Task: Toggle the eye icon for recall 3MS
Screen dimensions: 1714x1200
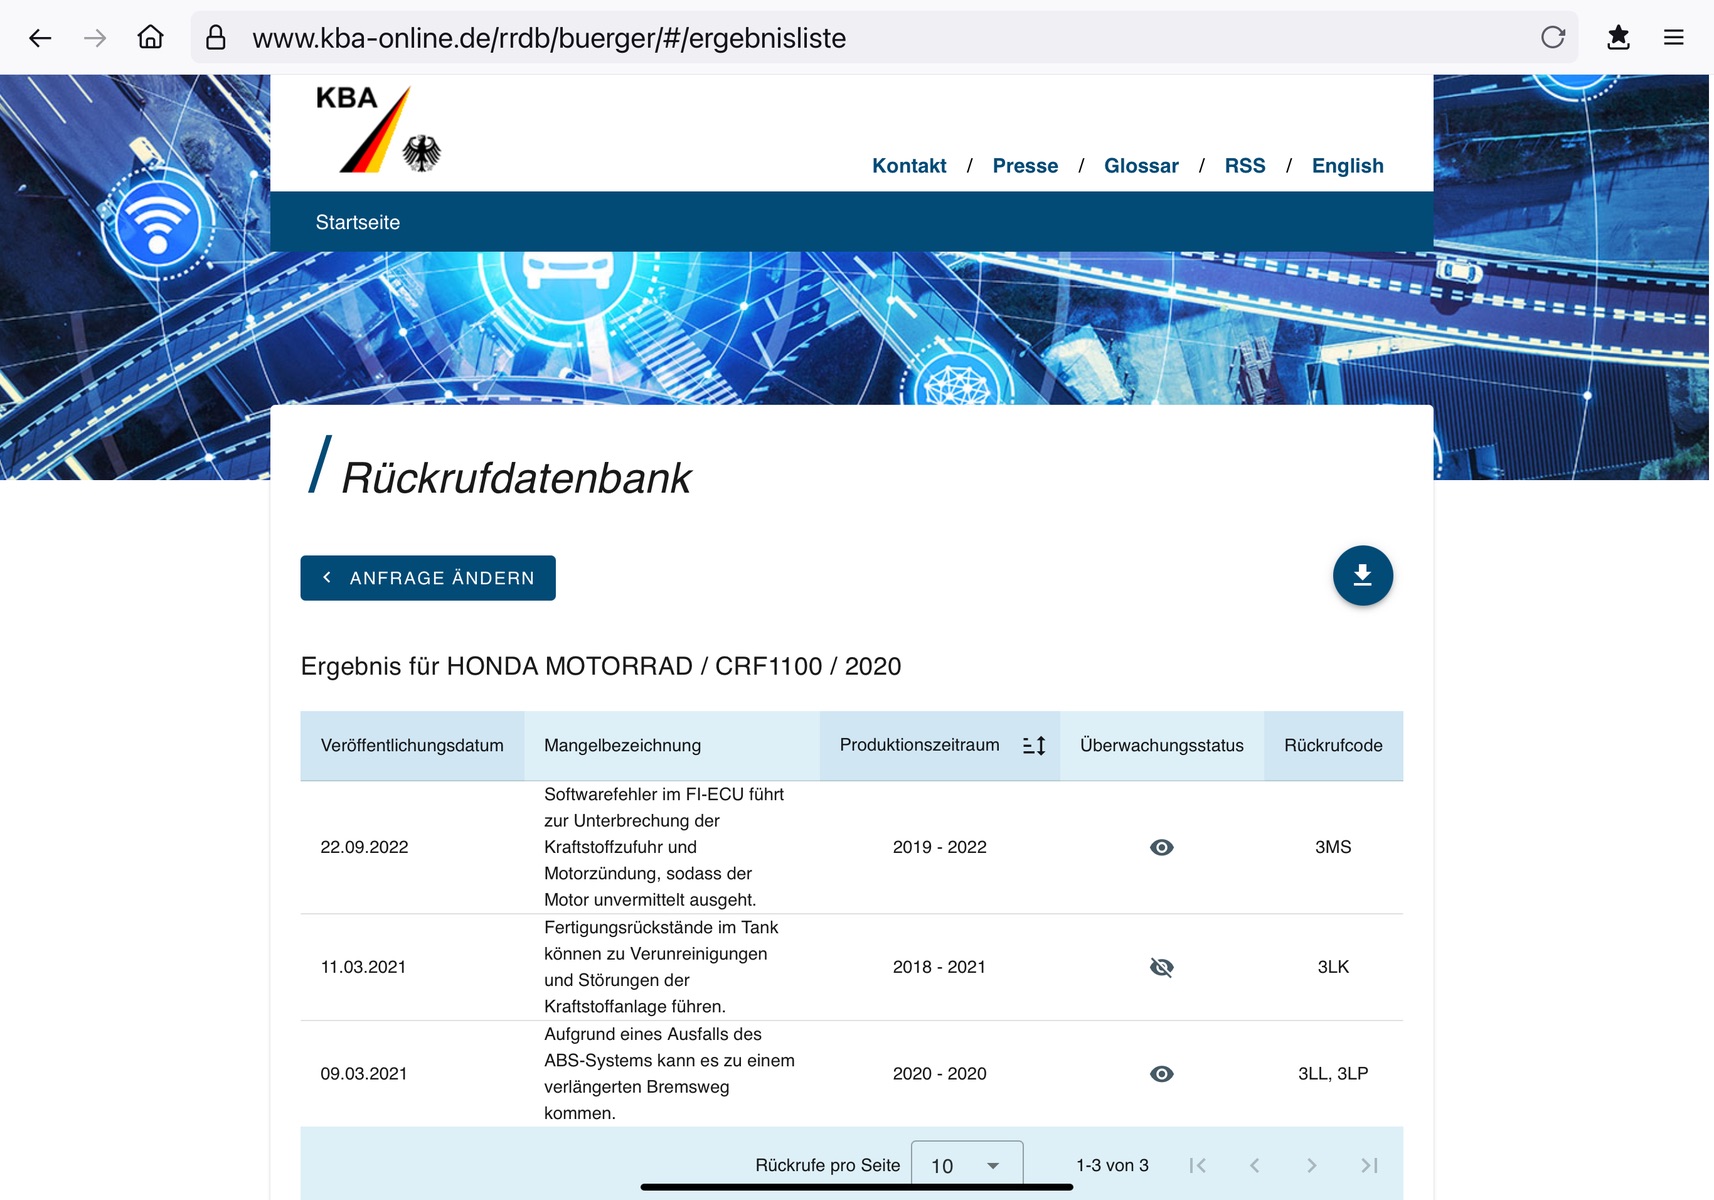Action: pos(1161,848)
